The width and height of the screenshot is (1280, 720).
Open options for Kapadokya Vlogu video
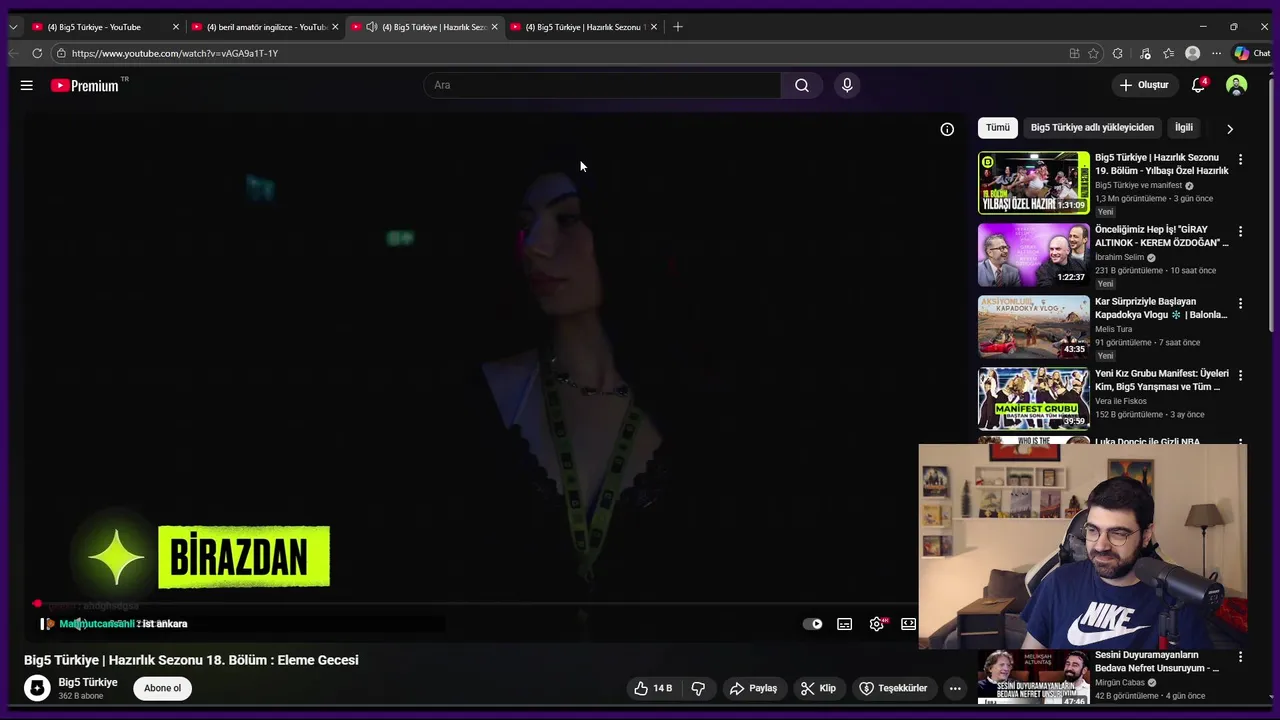[1240, 304]
